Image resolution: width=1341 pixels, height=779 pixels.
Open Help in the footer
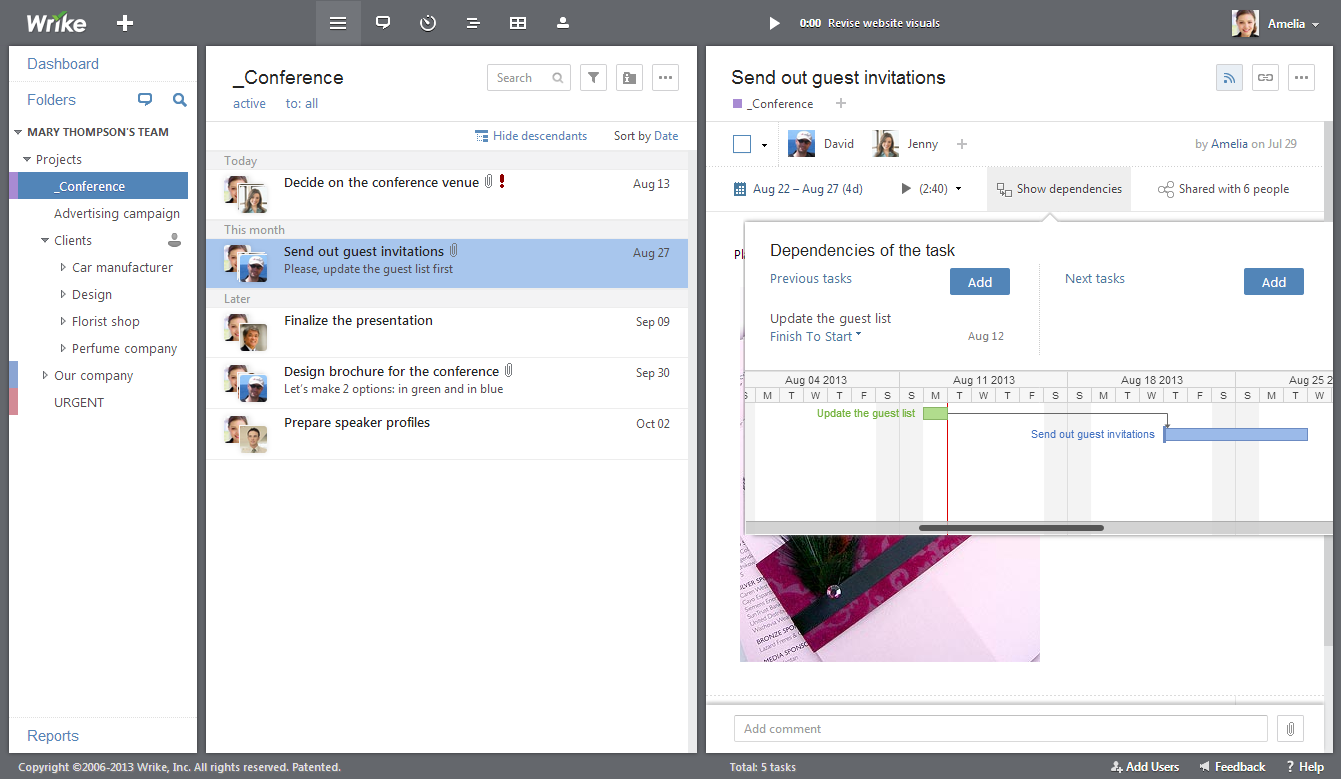click(x=1305, y=767)
